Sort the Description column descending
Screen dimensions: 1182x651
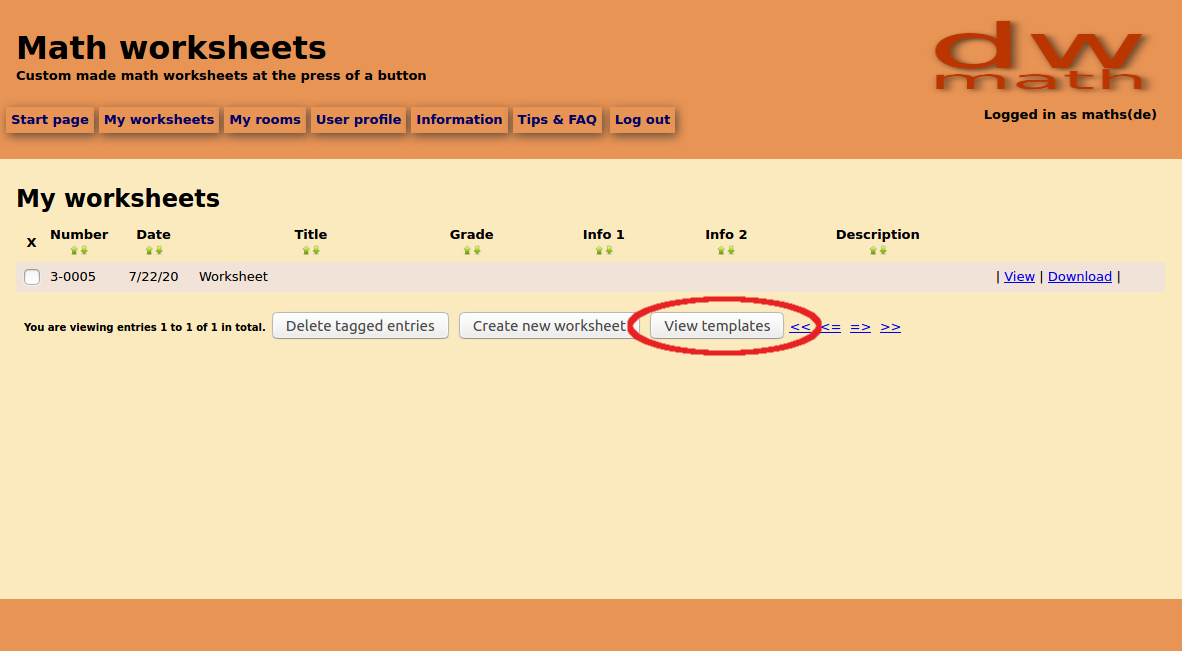883,248
